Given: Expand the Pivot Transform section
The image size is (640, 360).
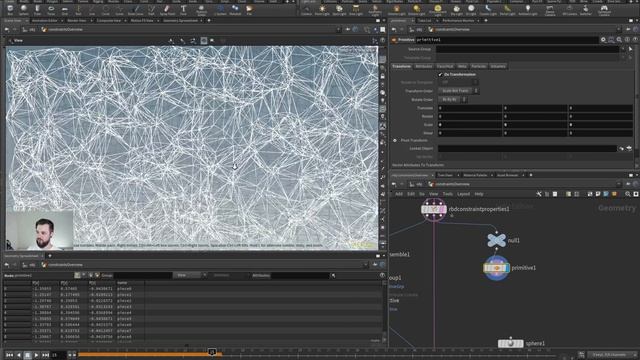Looking at the screenshot, I should (x=395, y=140).
